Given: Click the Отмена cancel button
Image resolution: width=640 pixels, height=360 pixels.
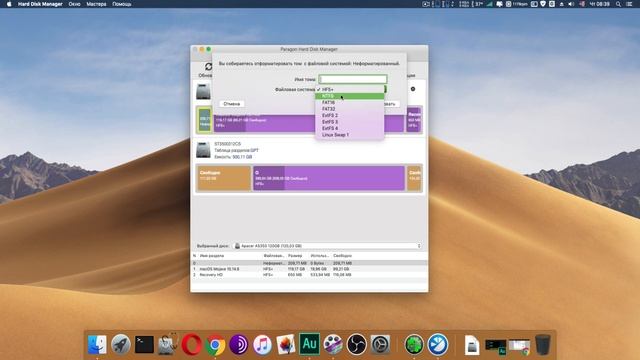Looking at the screenshot, I should [232, 104].
